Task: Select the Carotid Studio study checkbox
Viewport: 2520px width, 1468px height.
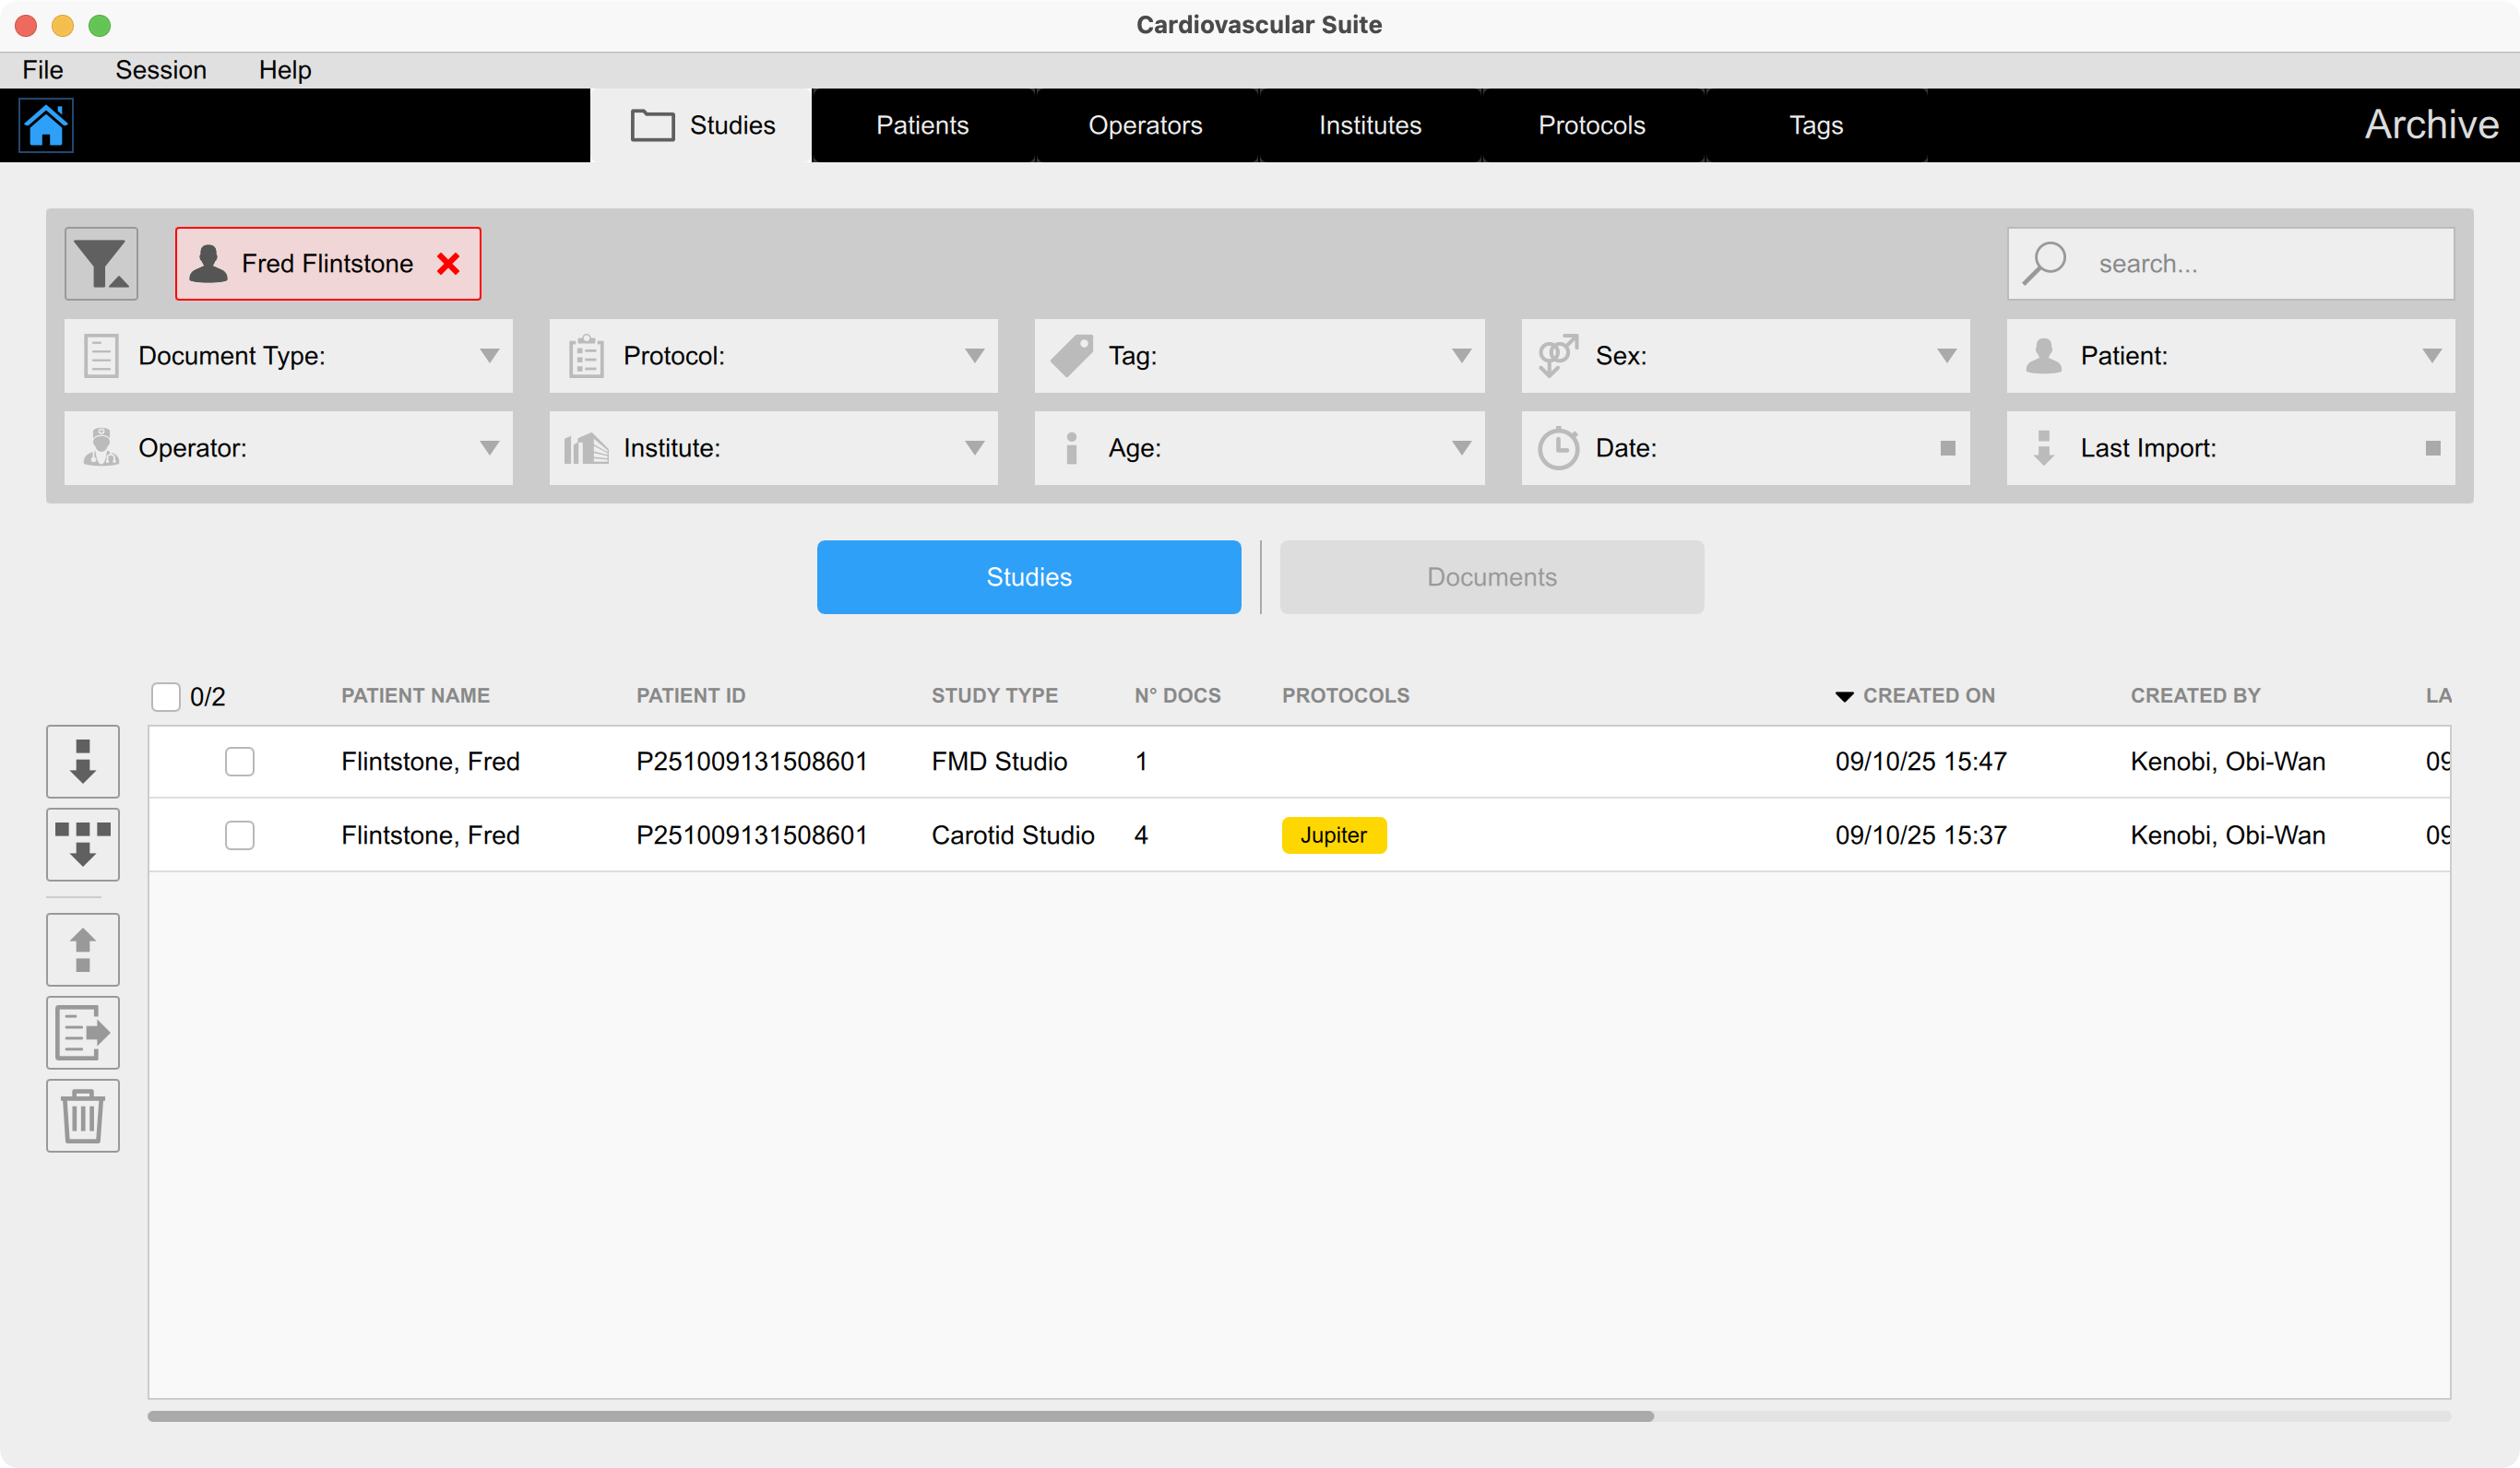Action: [240, 835]
